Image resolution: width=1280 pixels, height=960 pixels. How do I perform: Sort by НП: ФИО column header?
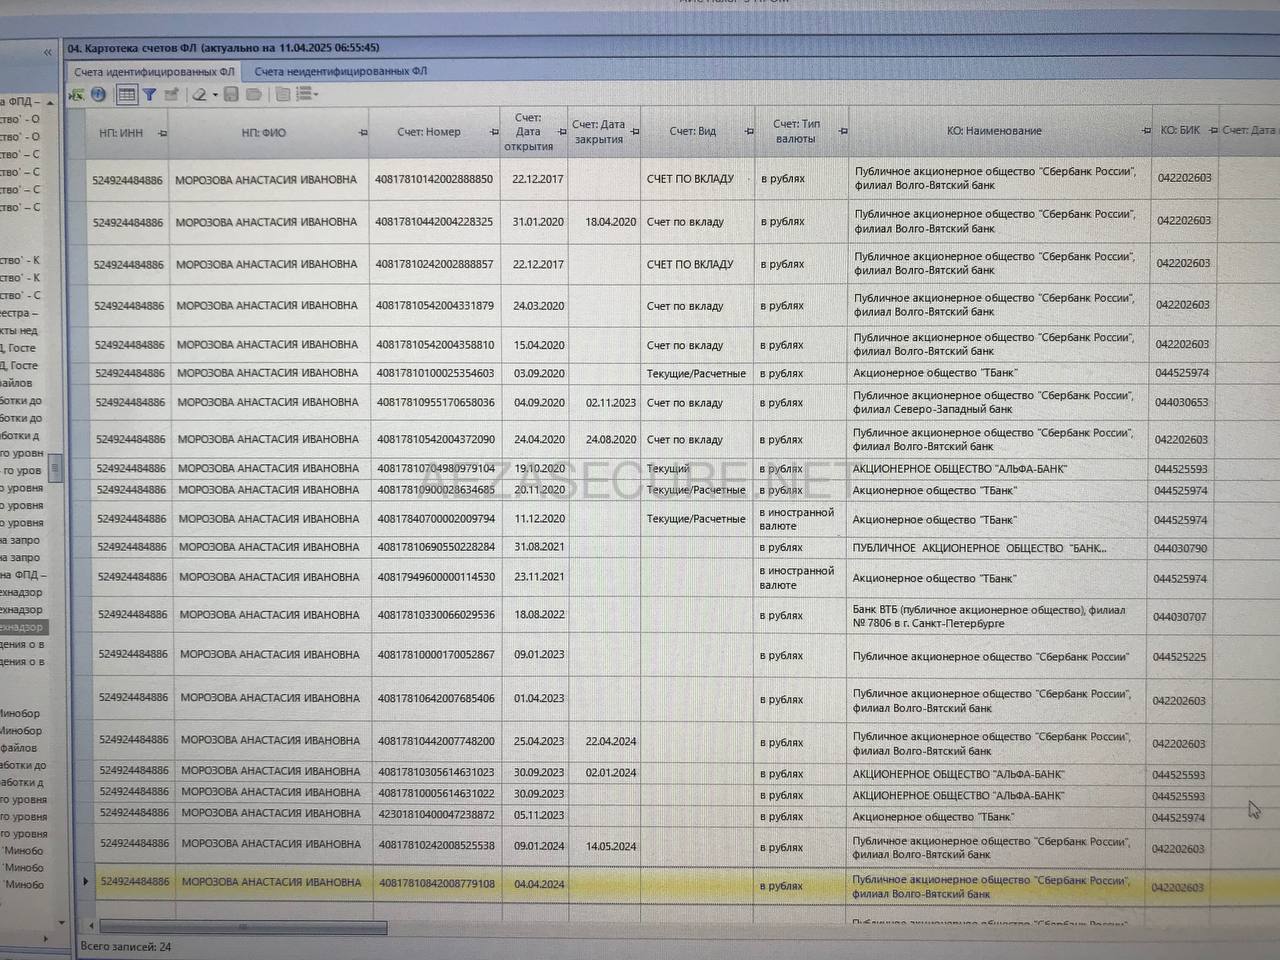pyautogui.click(x=263, y=133)
